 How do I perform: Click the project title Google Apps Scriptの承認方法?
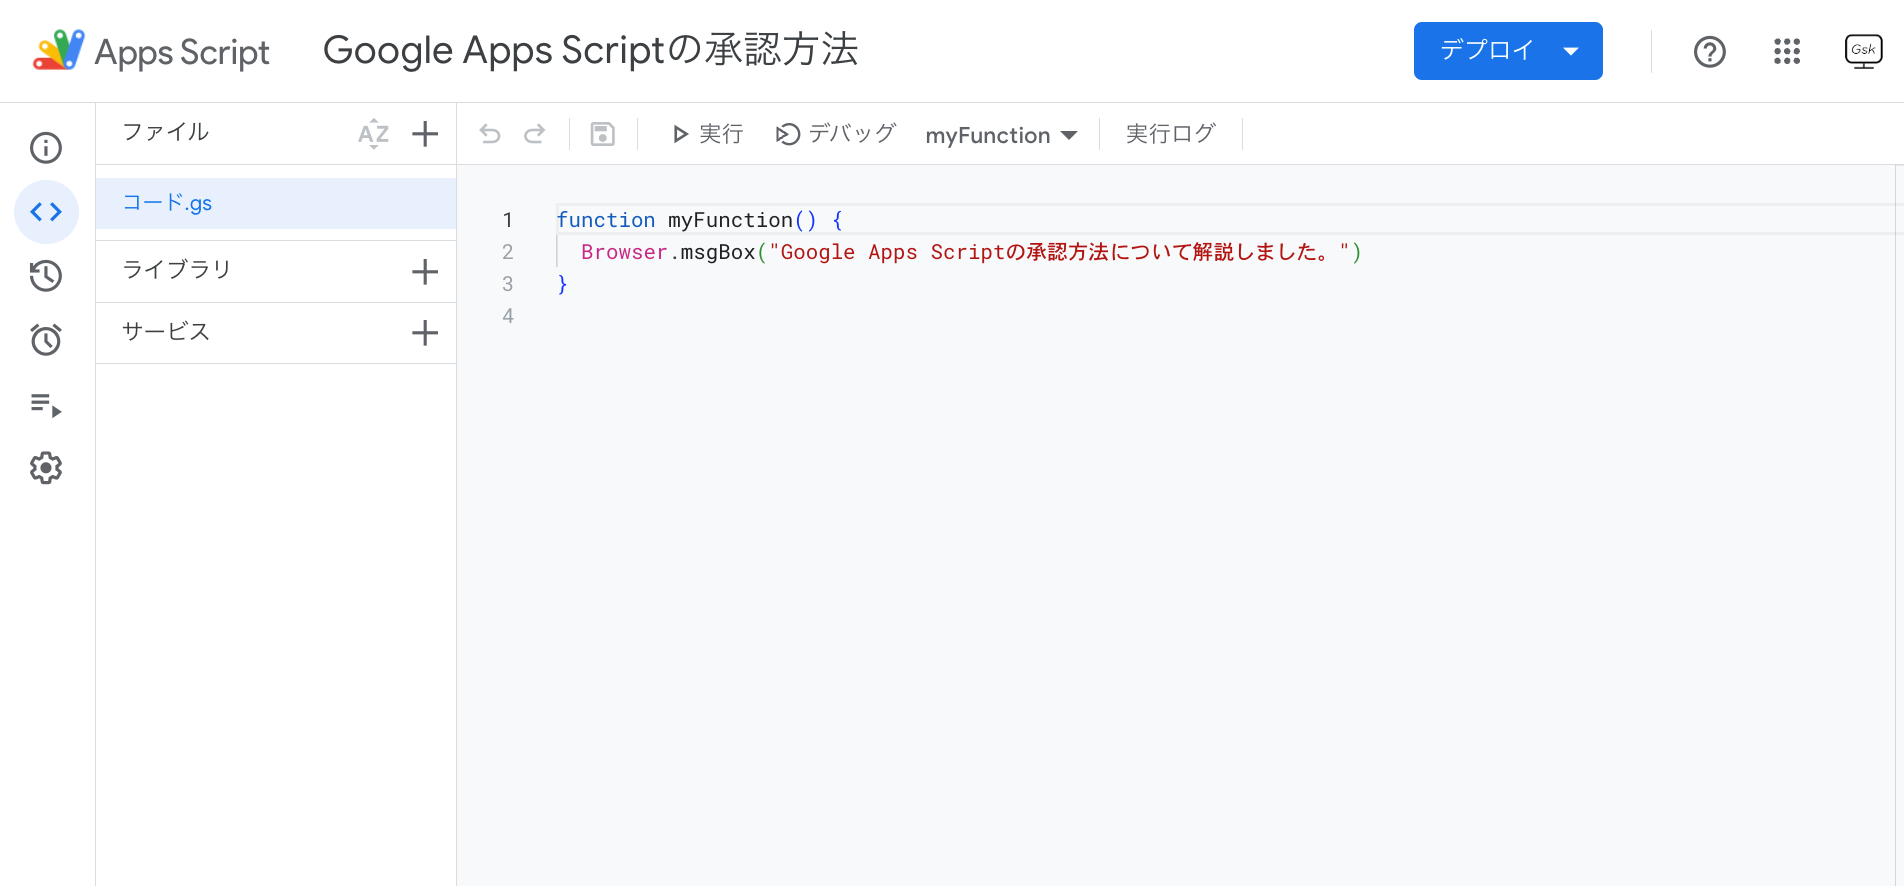point(590,50)
